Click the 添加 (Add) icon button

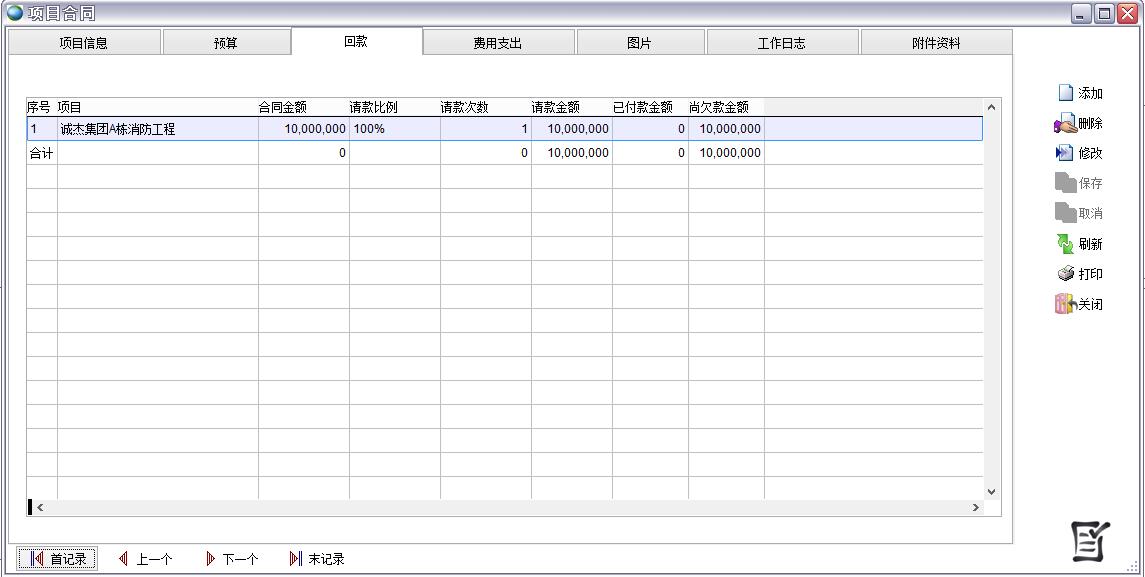pyautogui.click(x=1080, y=93)
